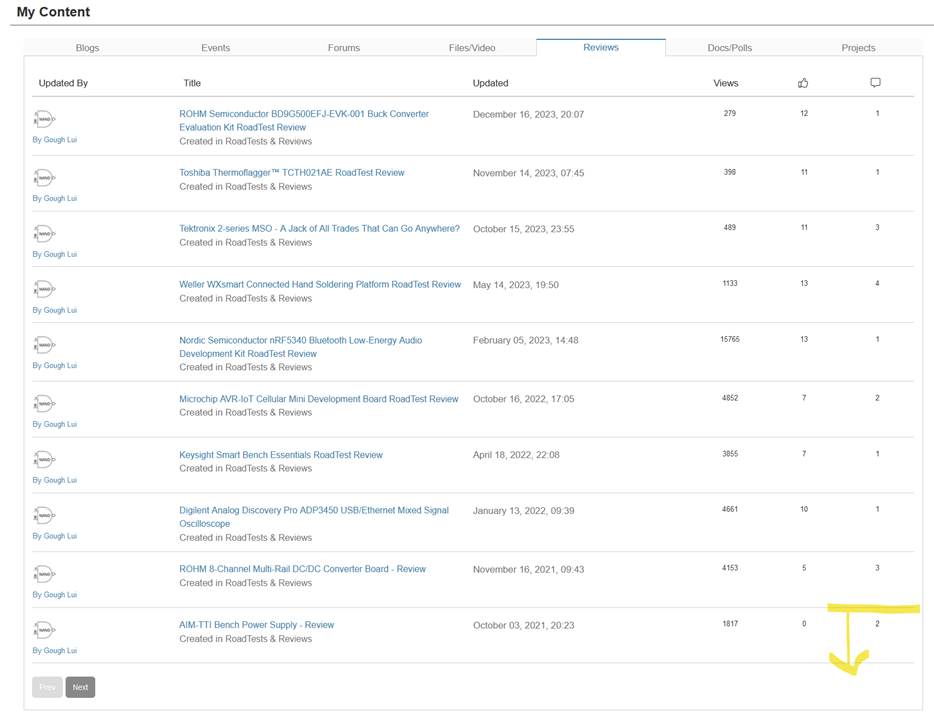
Task: Click the Views column header
Action: click(726, 83)
